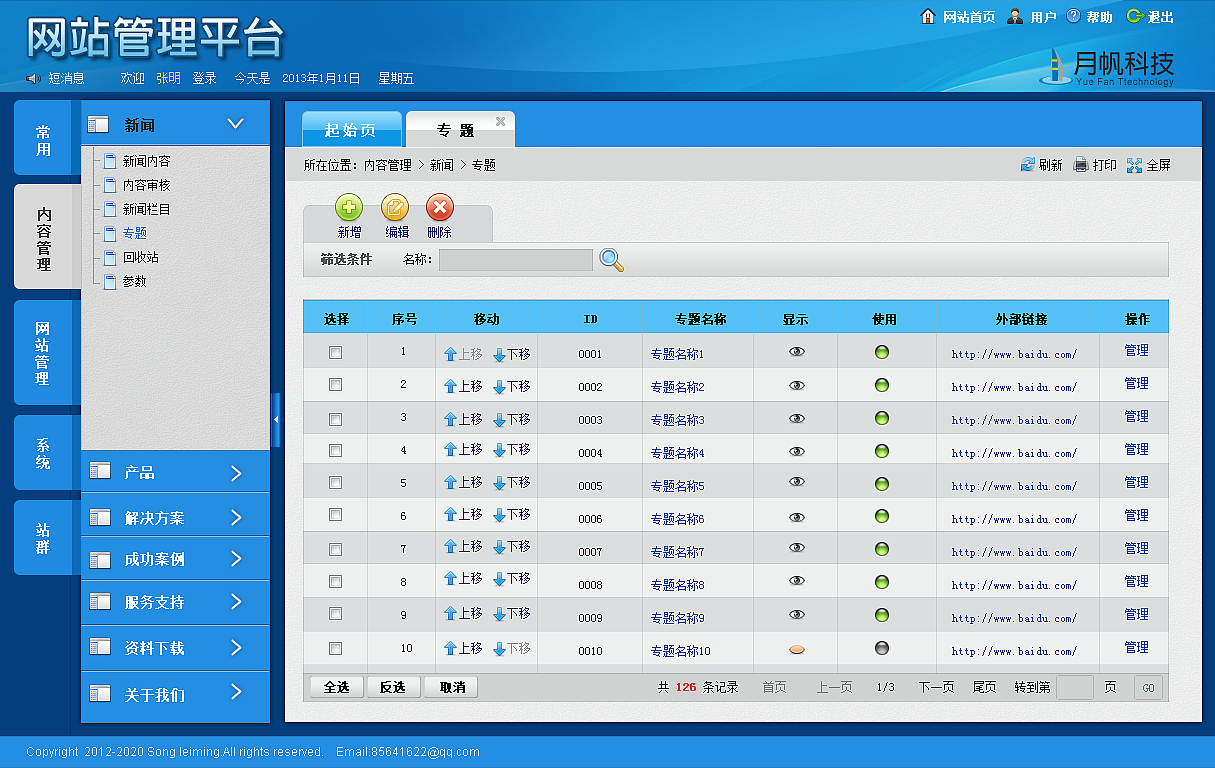Open the 站群 side tab
Image resolution: width=1215 pixels, height=768 pixels.
click(x=42, y=538)
